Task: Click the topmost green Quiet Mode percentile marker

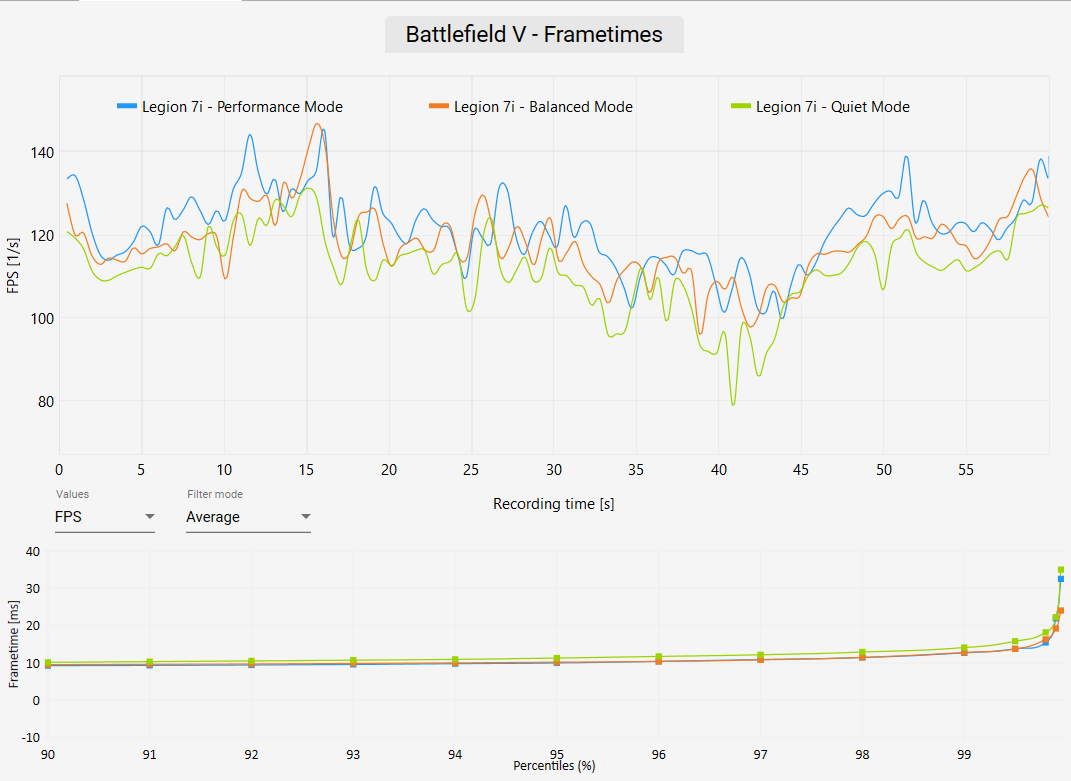Action: click(x=1061, y=570)
